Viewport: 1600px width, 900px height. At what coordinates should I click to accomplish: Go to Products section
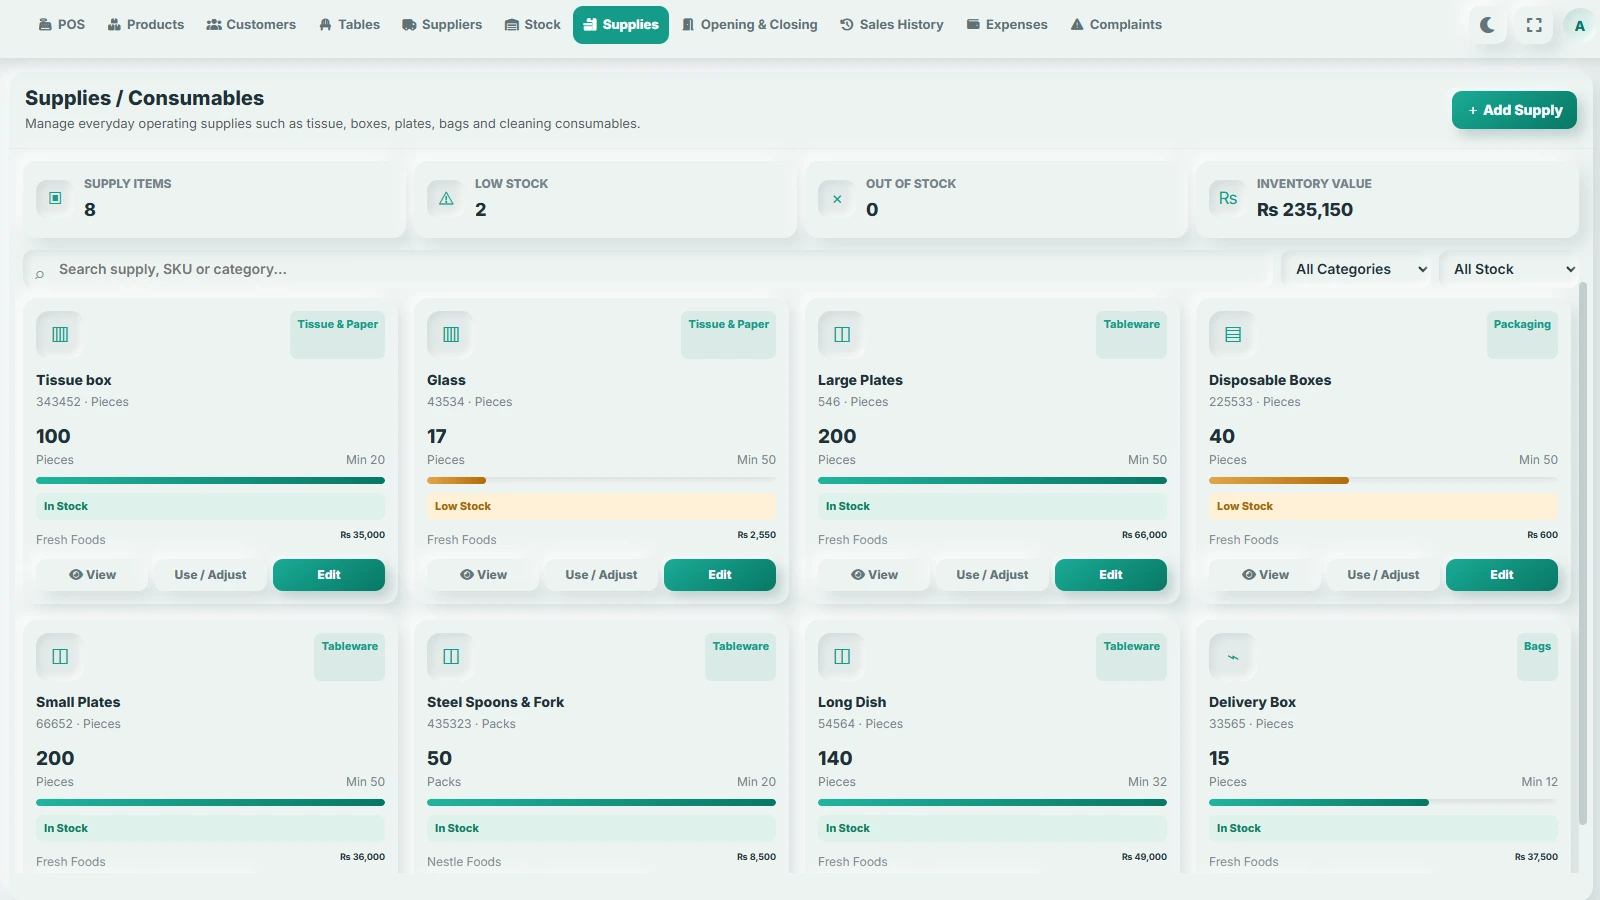(146, 24)
